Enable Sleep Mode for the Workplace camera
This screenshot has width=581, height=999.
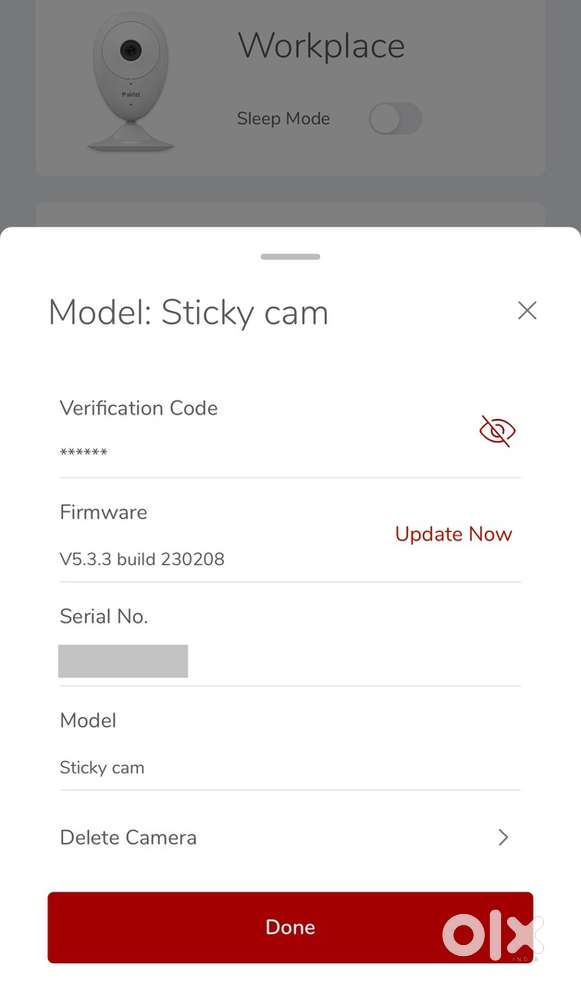point(394,118)
